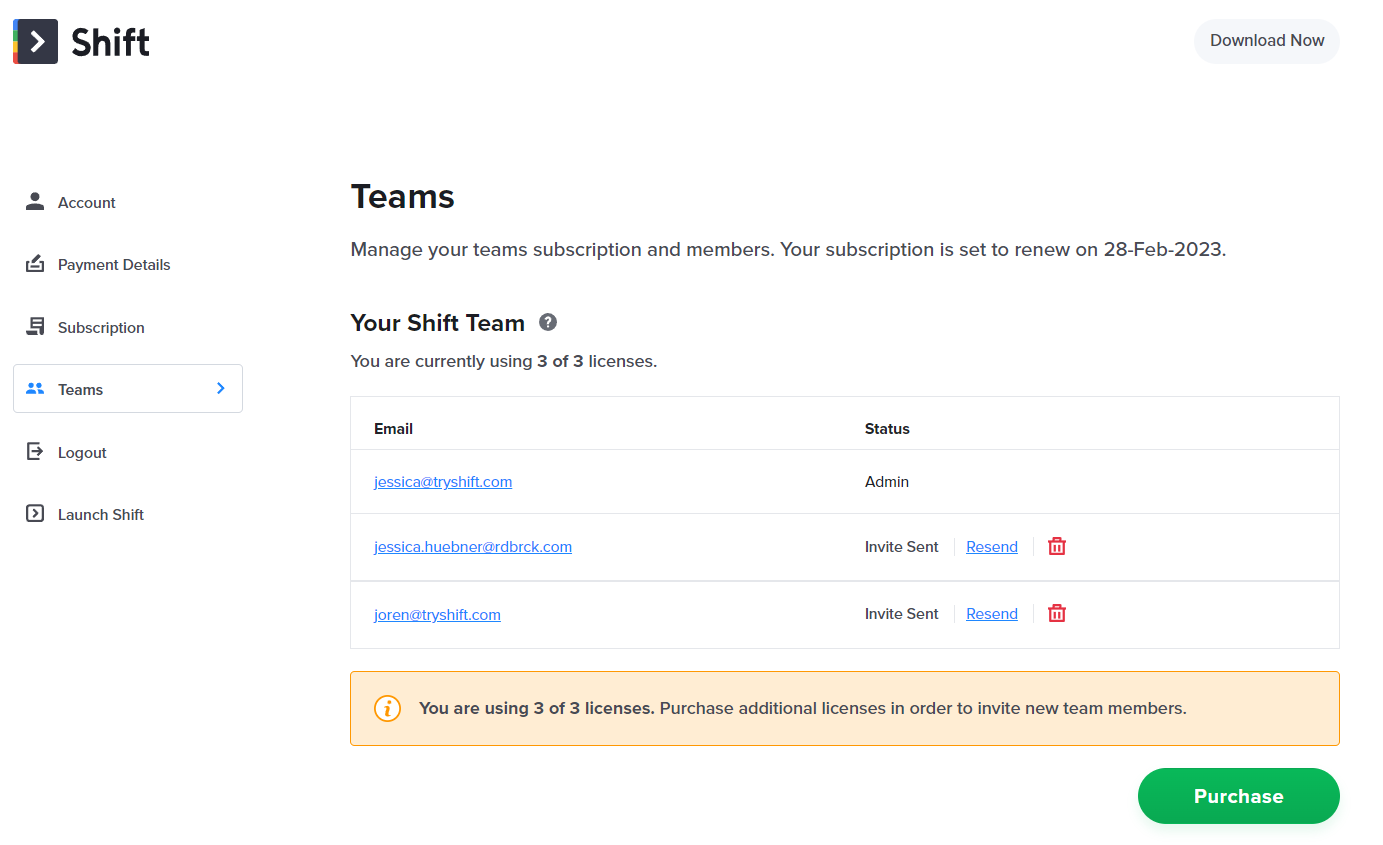
Task: Click the Account person icon
Action: pyautogui.click(x=35, y=202)
